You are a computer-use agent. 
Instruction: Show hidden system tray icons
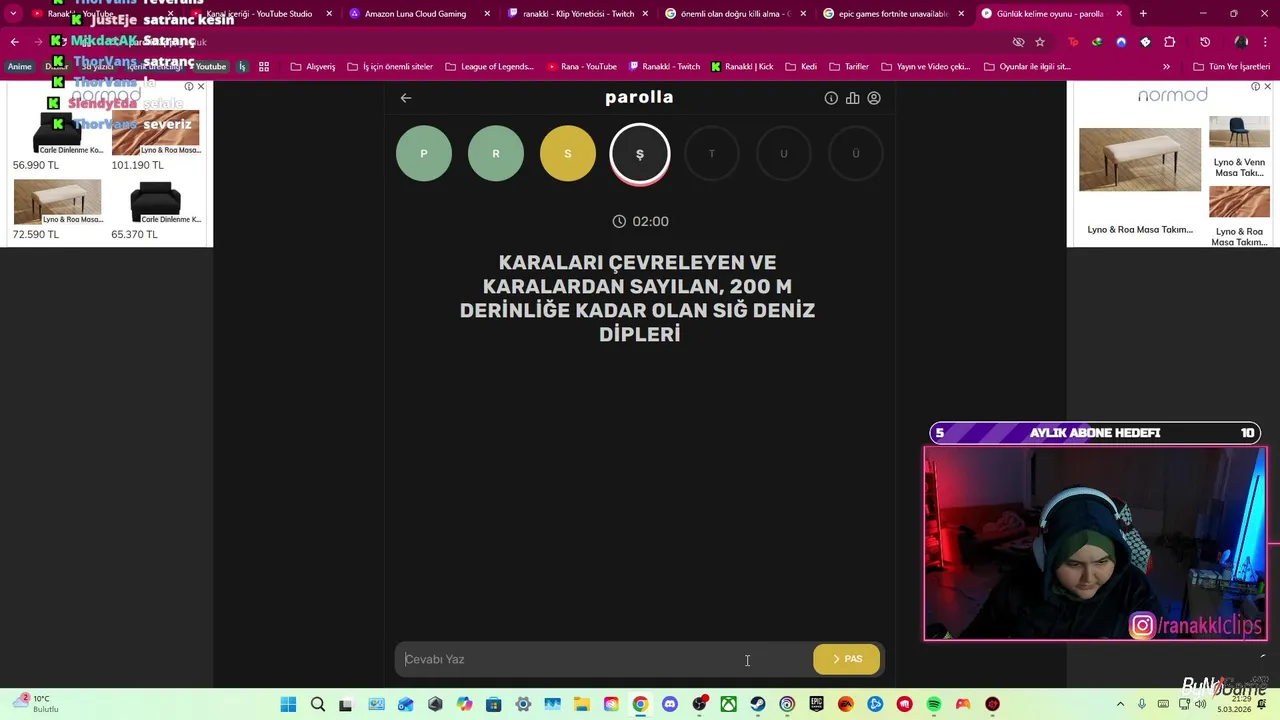(1119, 704)
